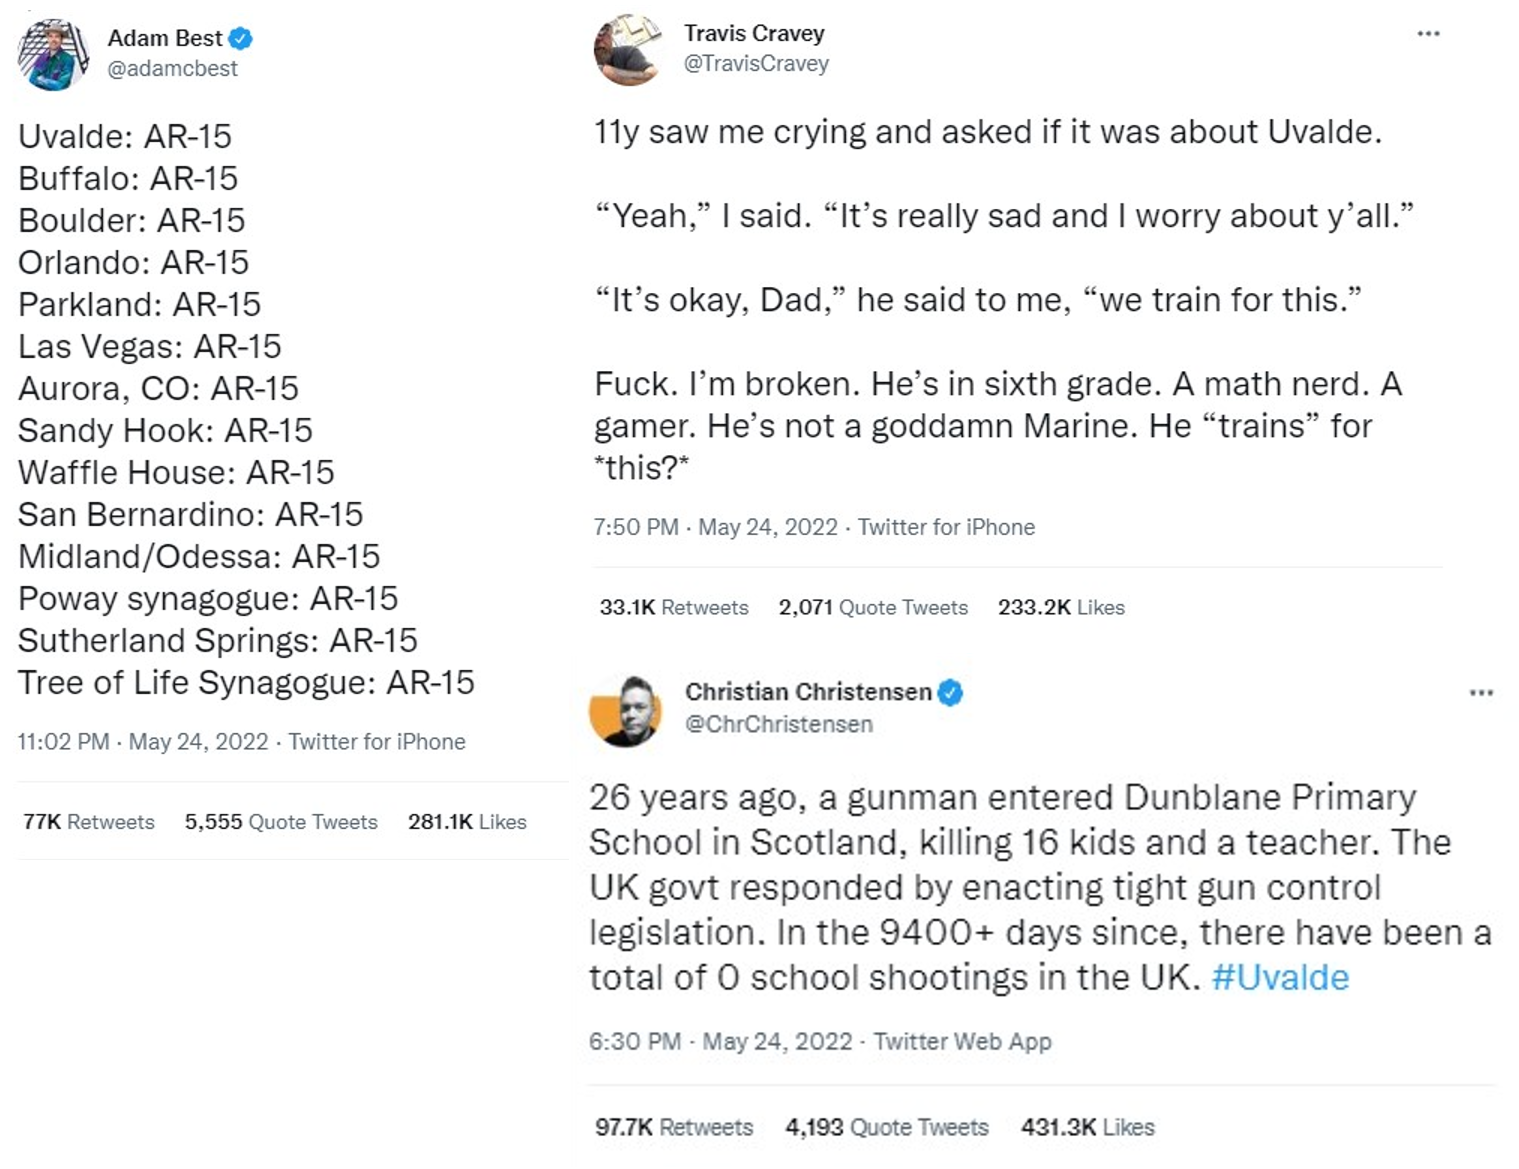Click Christian Christensen's avatar image
Screen dimensions: 1519x1169
626,711
